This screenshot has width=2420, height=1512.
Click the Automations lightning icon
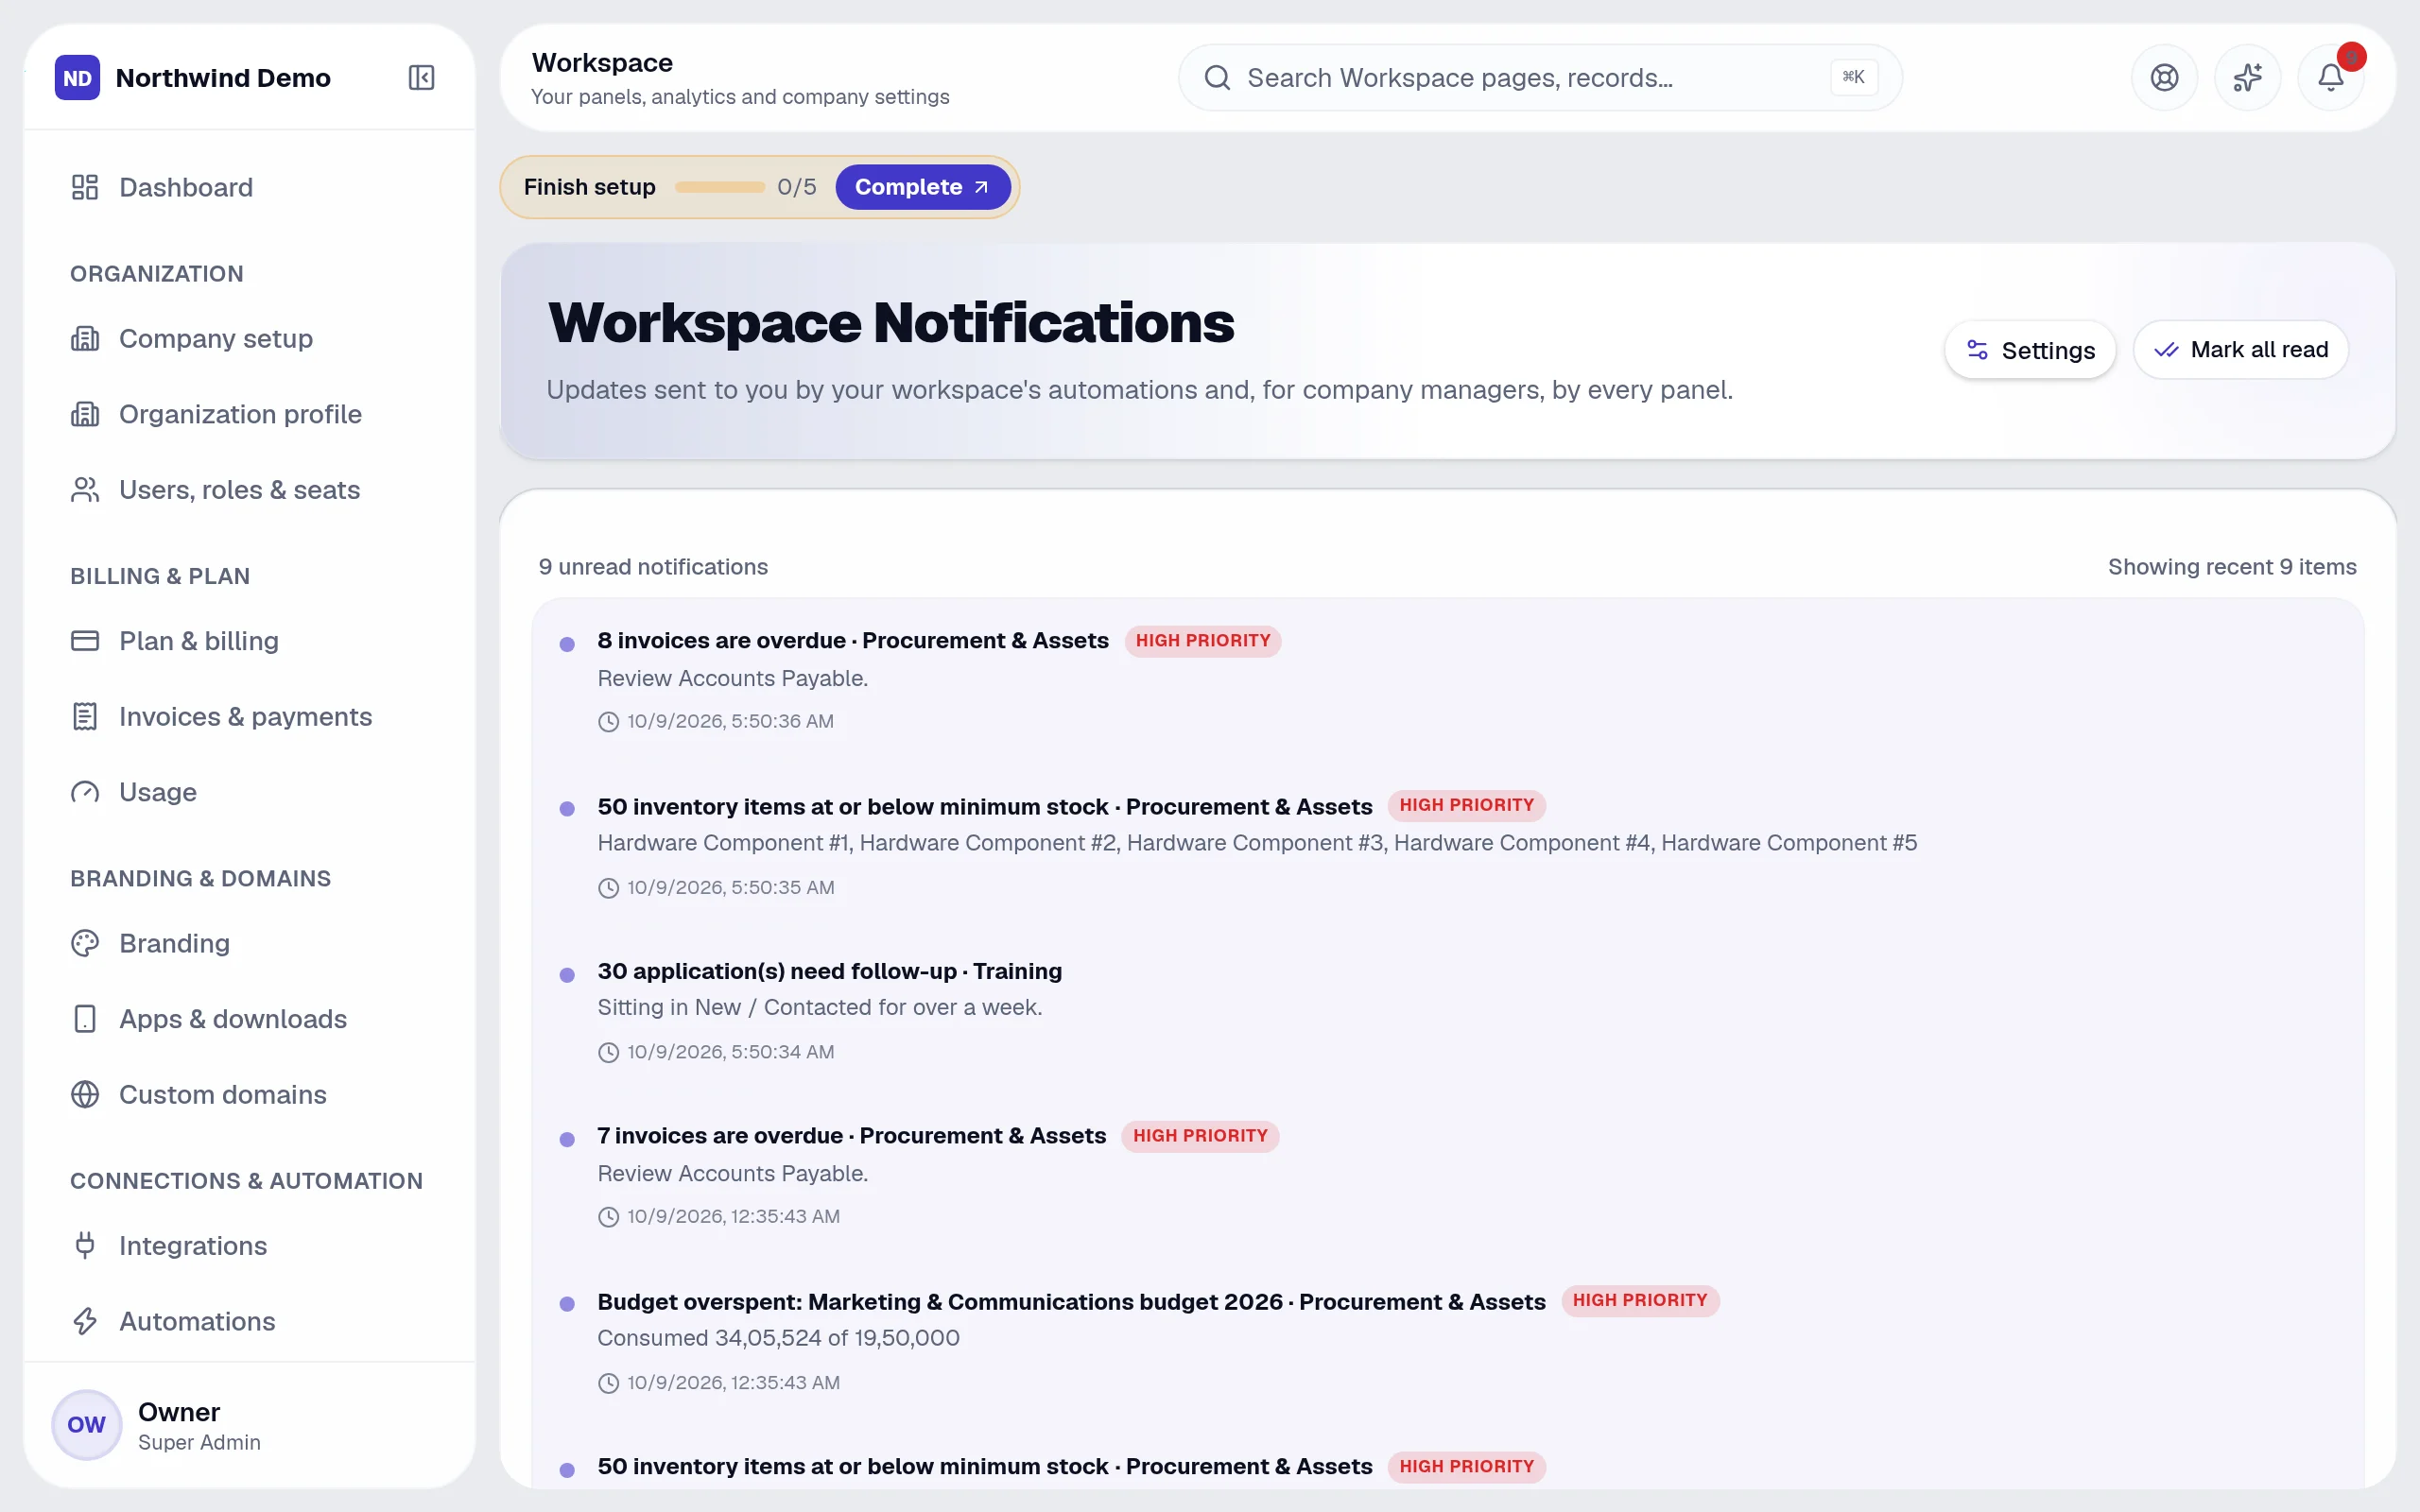(x=85, y=1321)
